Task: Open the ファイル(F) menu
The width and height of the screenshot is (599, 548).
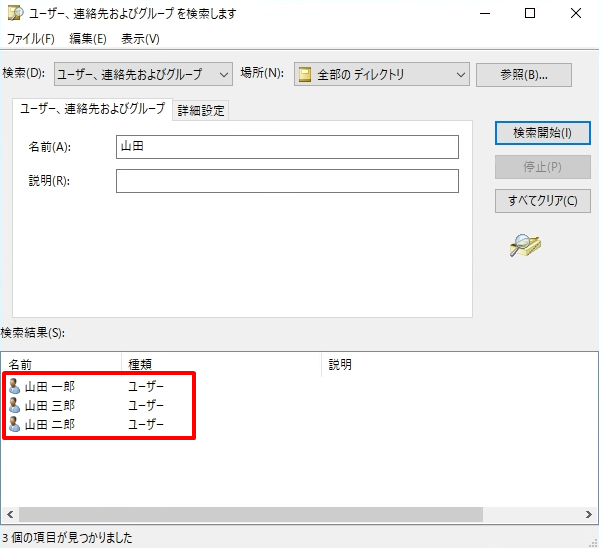Action: [x=31, y=39]
